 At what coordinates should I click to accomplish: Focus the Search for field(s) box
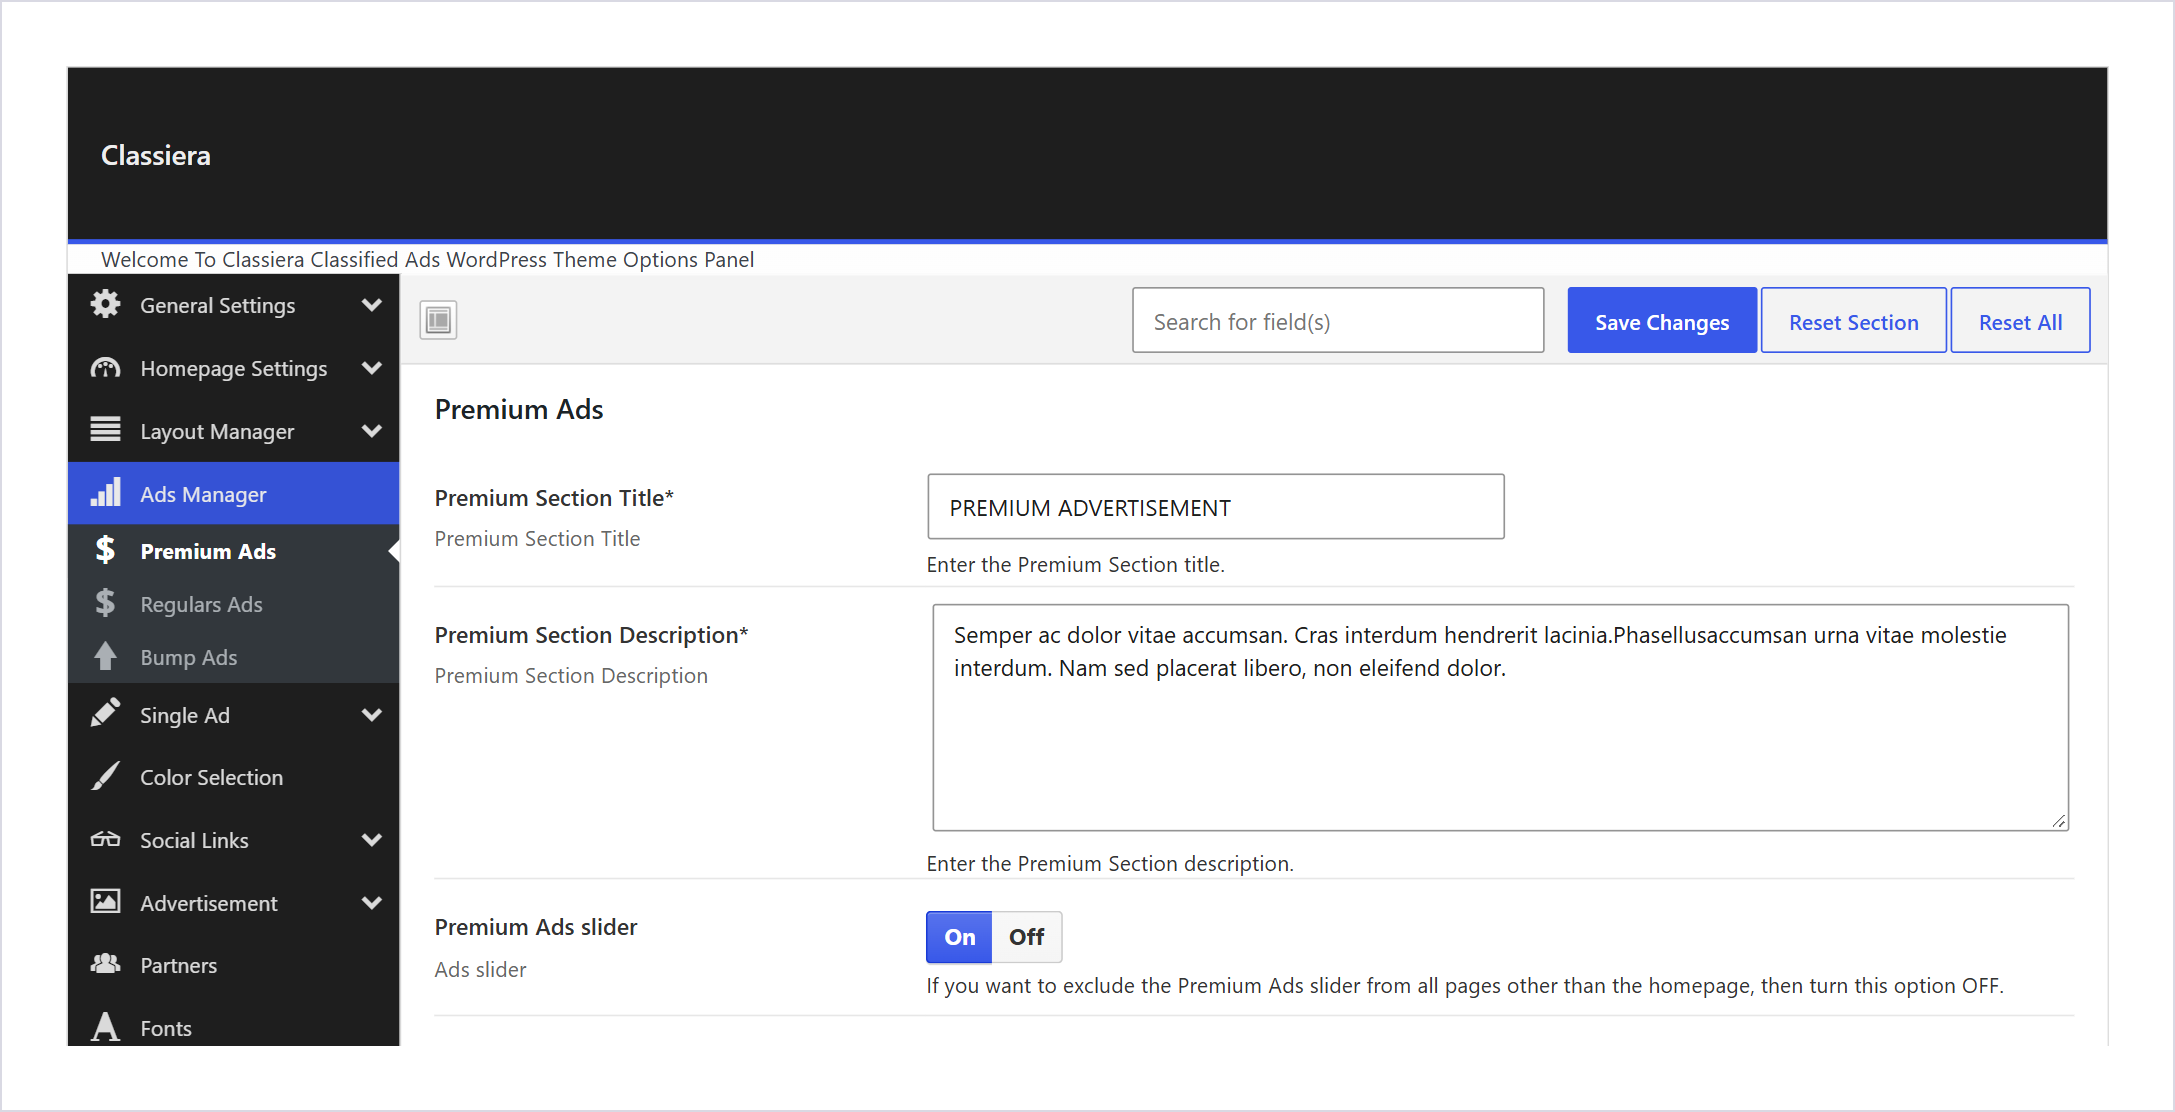tap(1338, 321)
